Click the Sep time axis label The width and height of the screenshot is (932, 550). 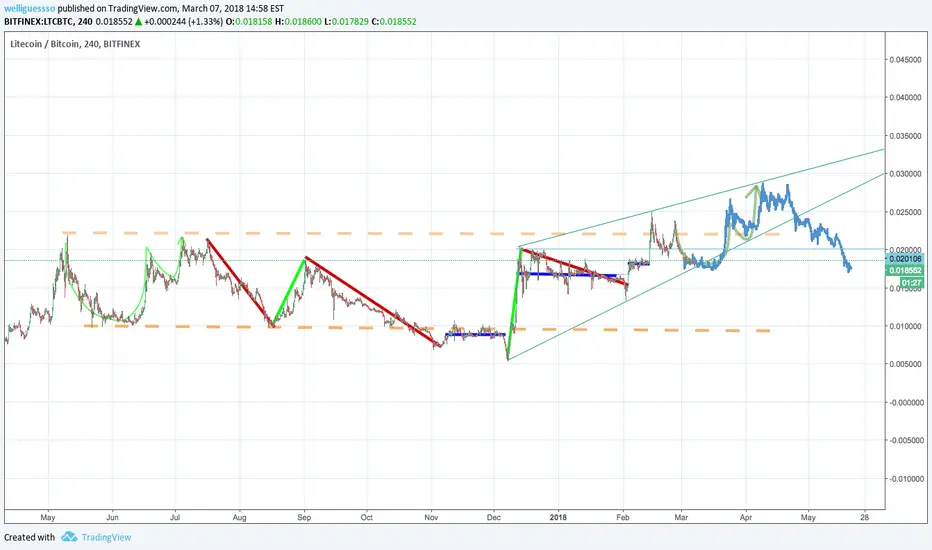(x=304, y=517)
